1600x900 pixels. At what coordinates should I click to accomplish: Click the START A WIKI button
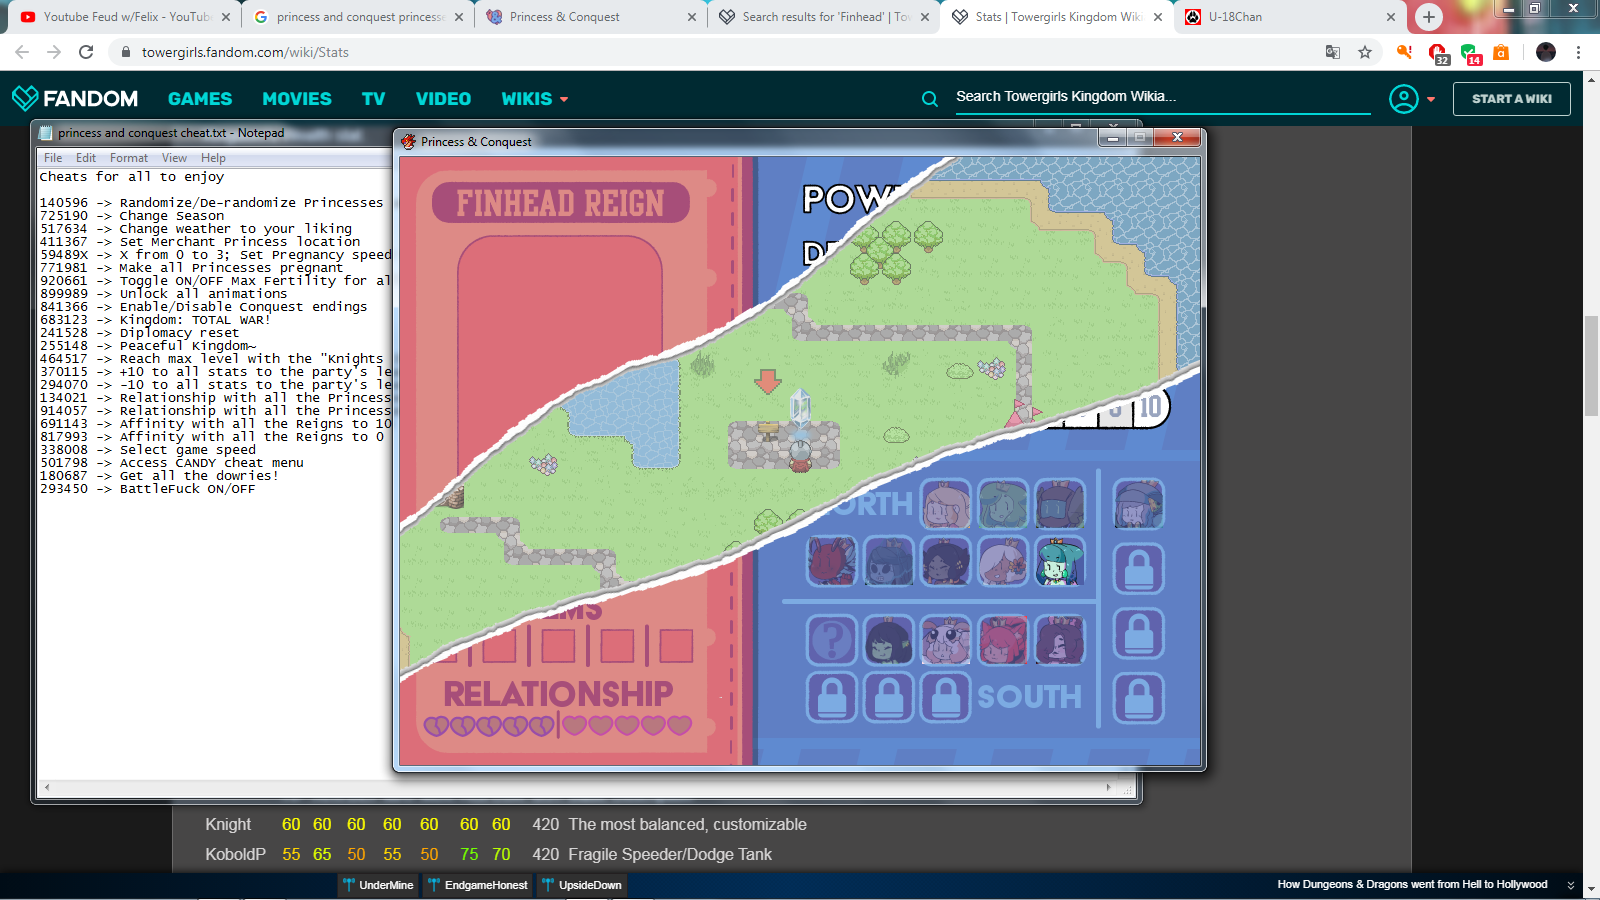click(1511, 99)
